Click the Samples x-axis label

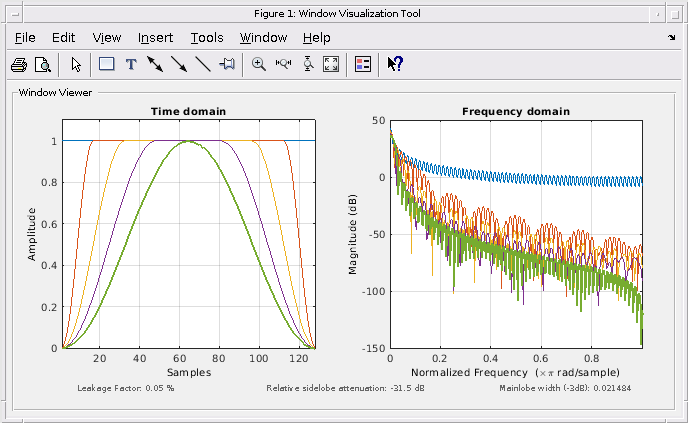[x=189, y=373]
